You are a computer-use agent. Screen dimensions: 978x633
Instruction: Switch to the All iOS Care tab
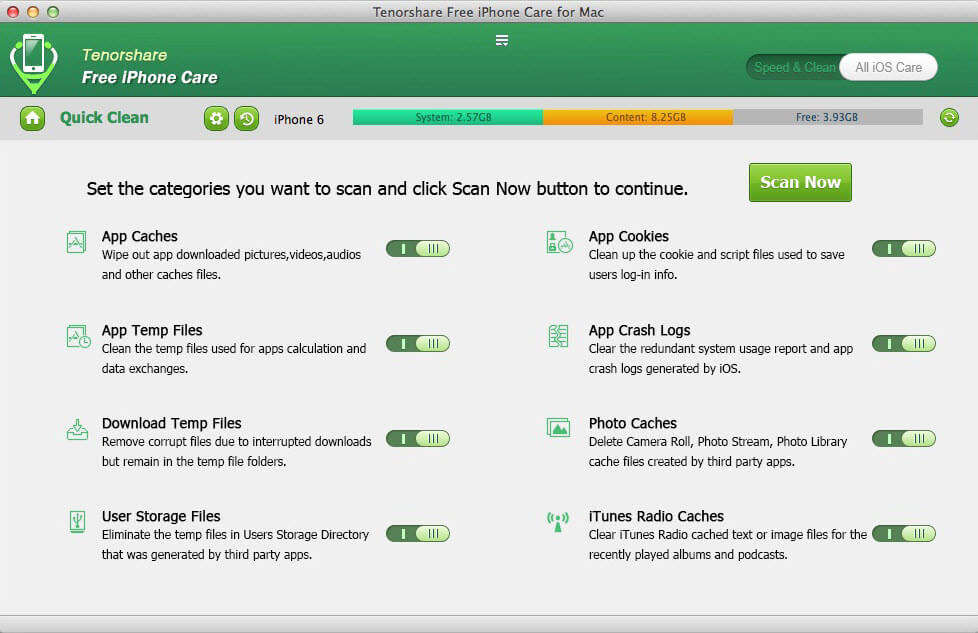tap(888, 67)
